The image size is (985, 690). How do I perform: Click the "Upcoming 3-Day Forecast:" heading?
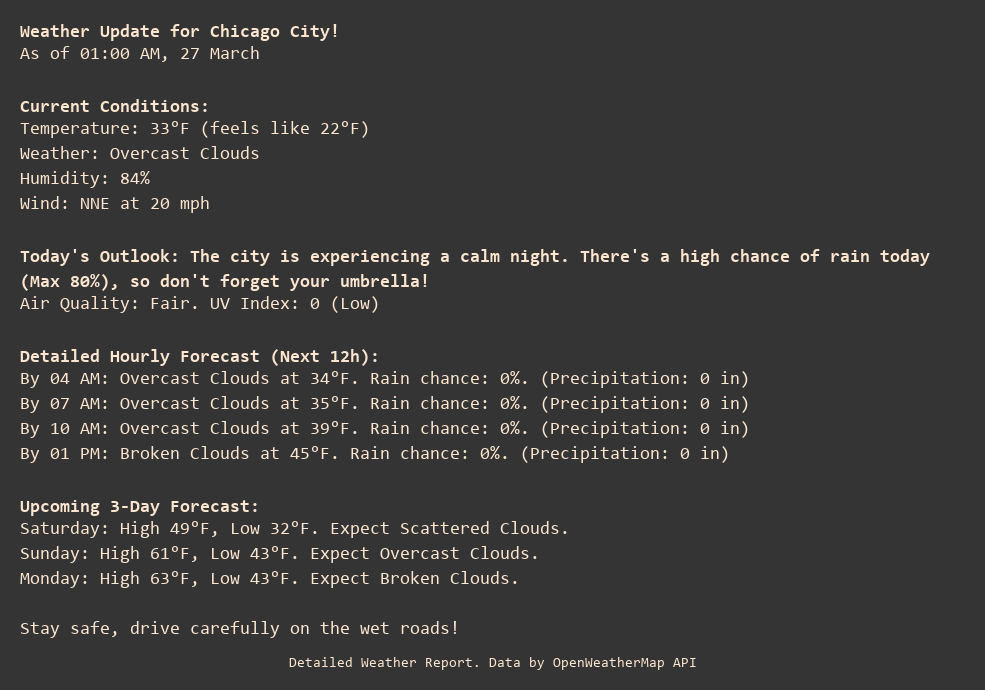(139, 506)
